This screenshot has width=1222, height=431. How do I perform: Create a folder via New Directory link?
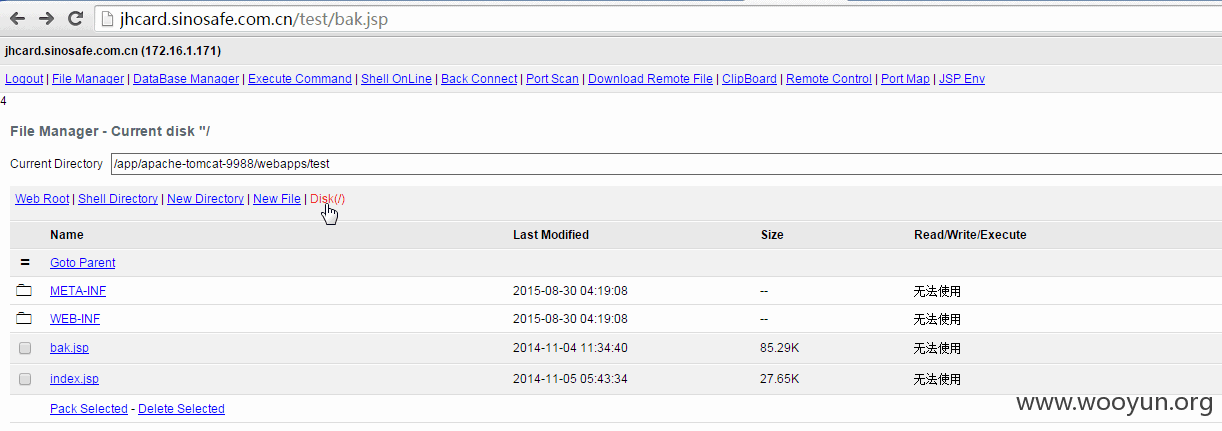205,199
